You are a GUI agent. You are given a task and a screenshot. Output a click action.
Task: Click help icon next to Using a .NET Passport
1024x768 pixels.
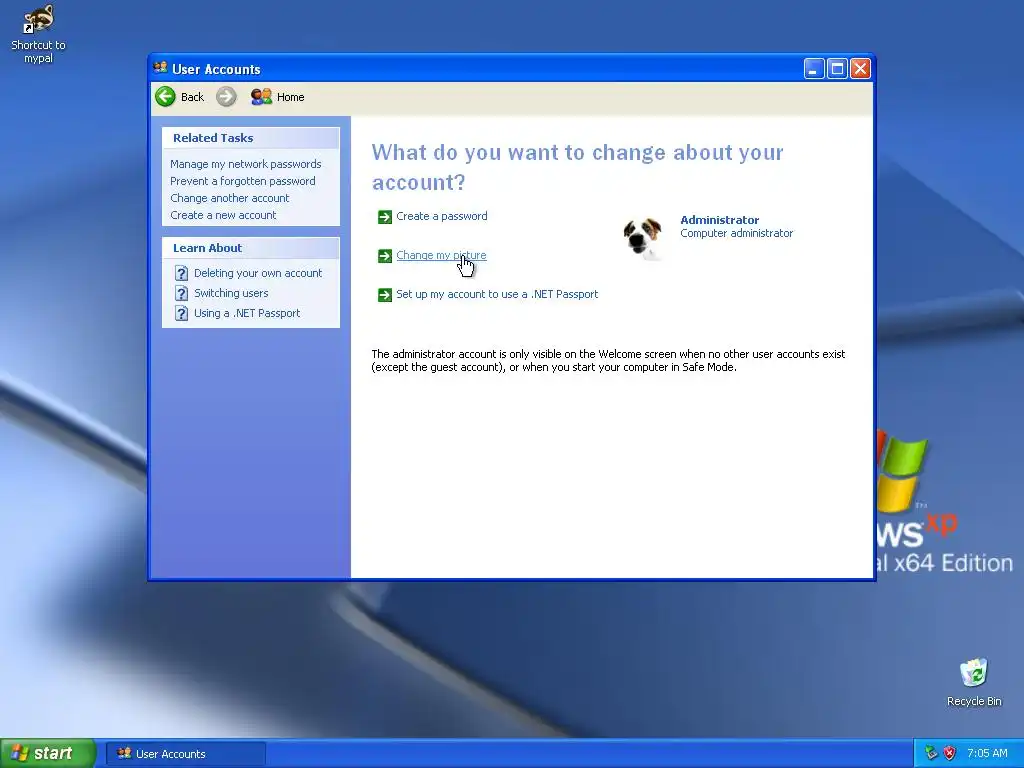(182, 313)
